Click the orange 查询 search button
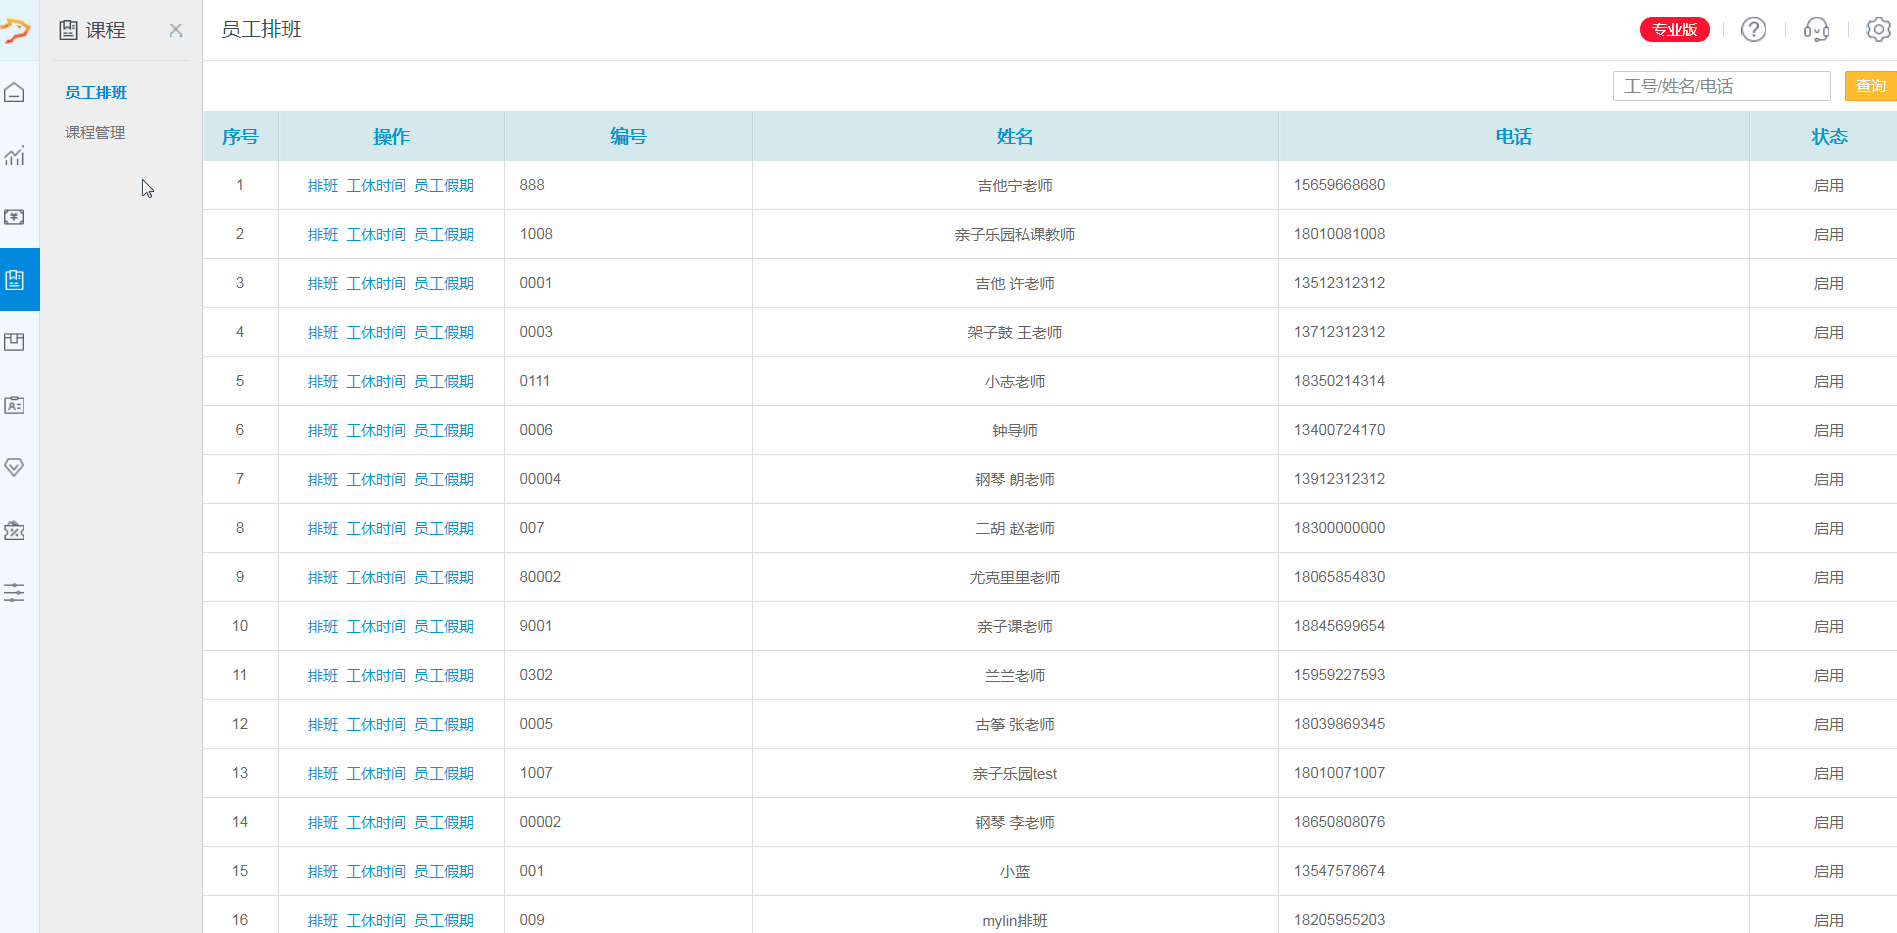 [1870, 86]
